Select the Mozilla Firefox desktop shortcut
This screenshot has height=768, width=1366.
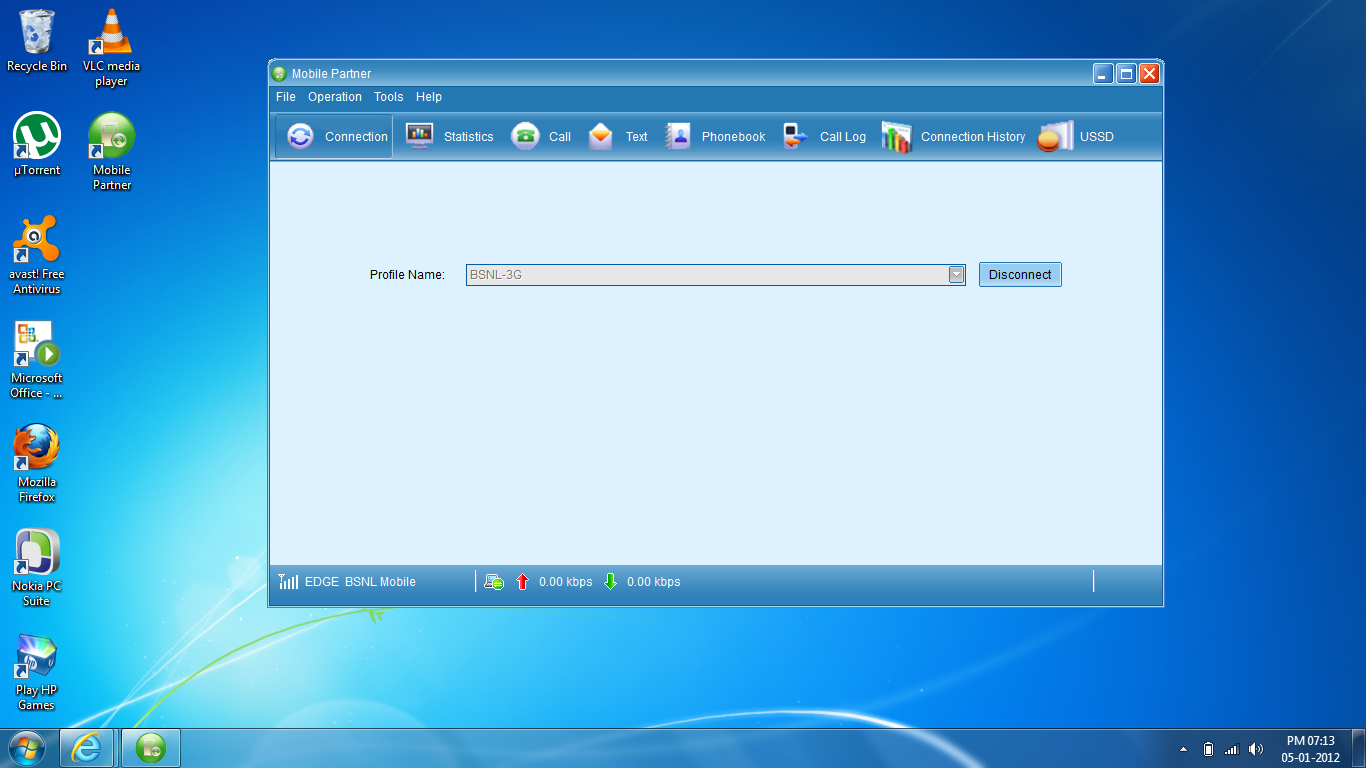point(37,463)
